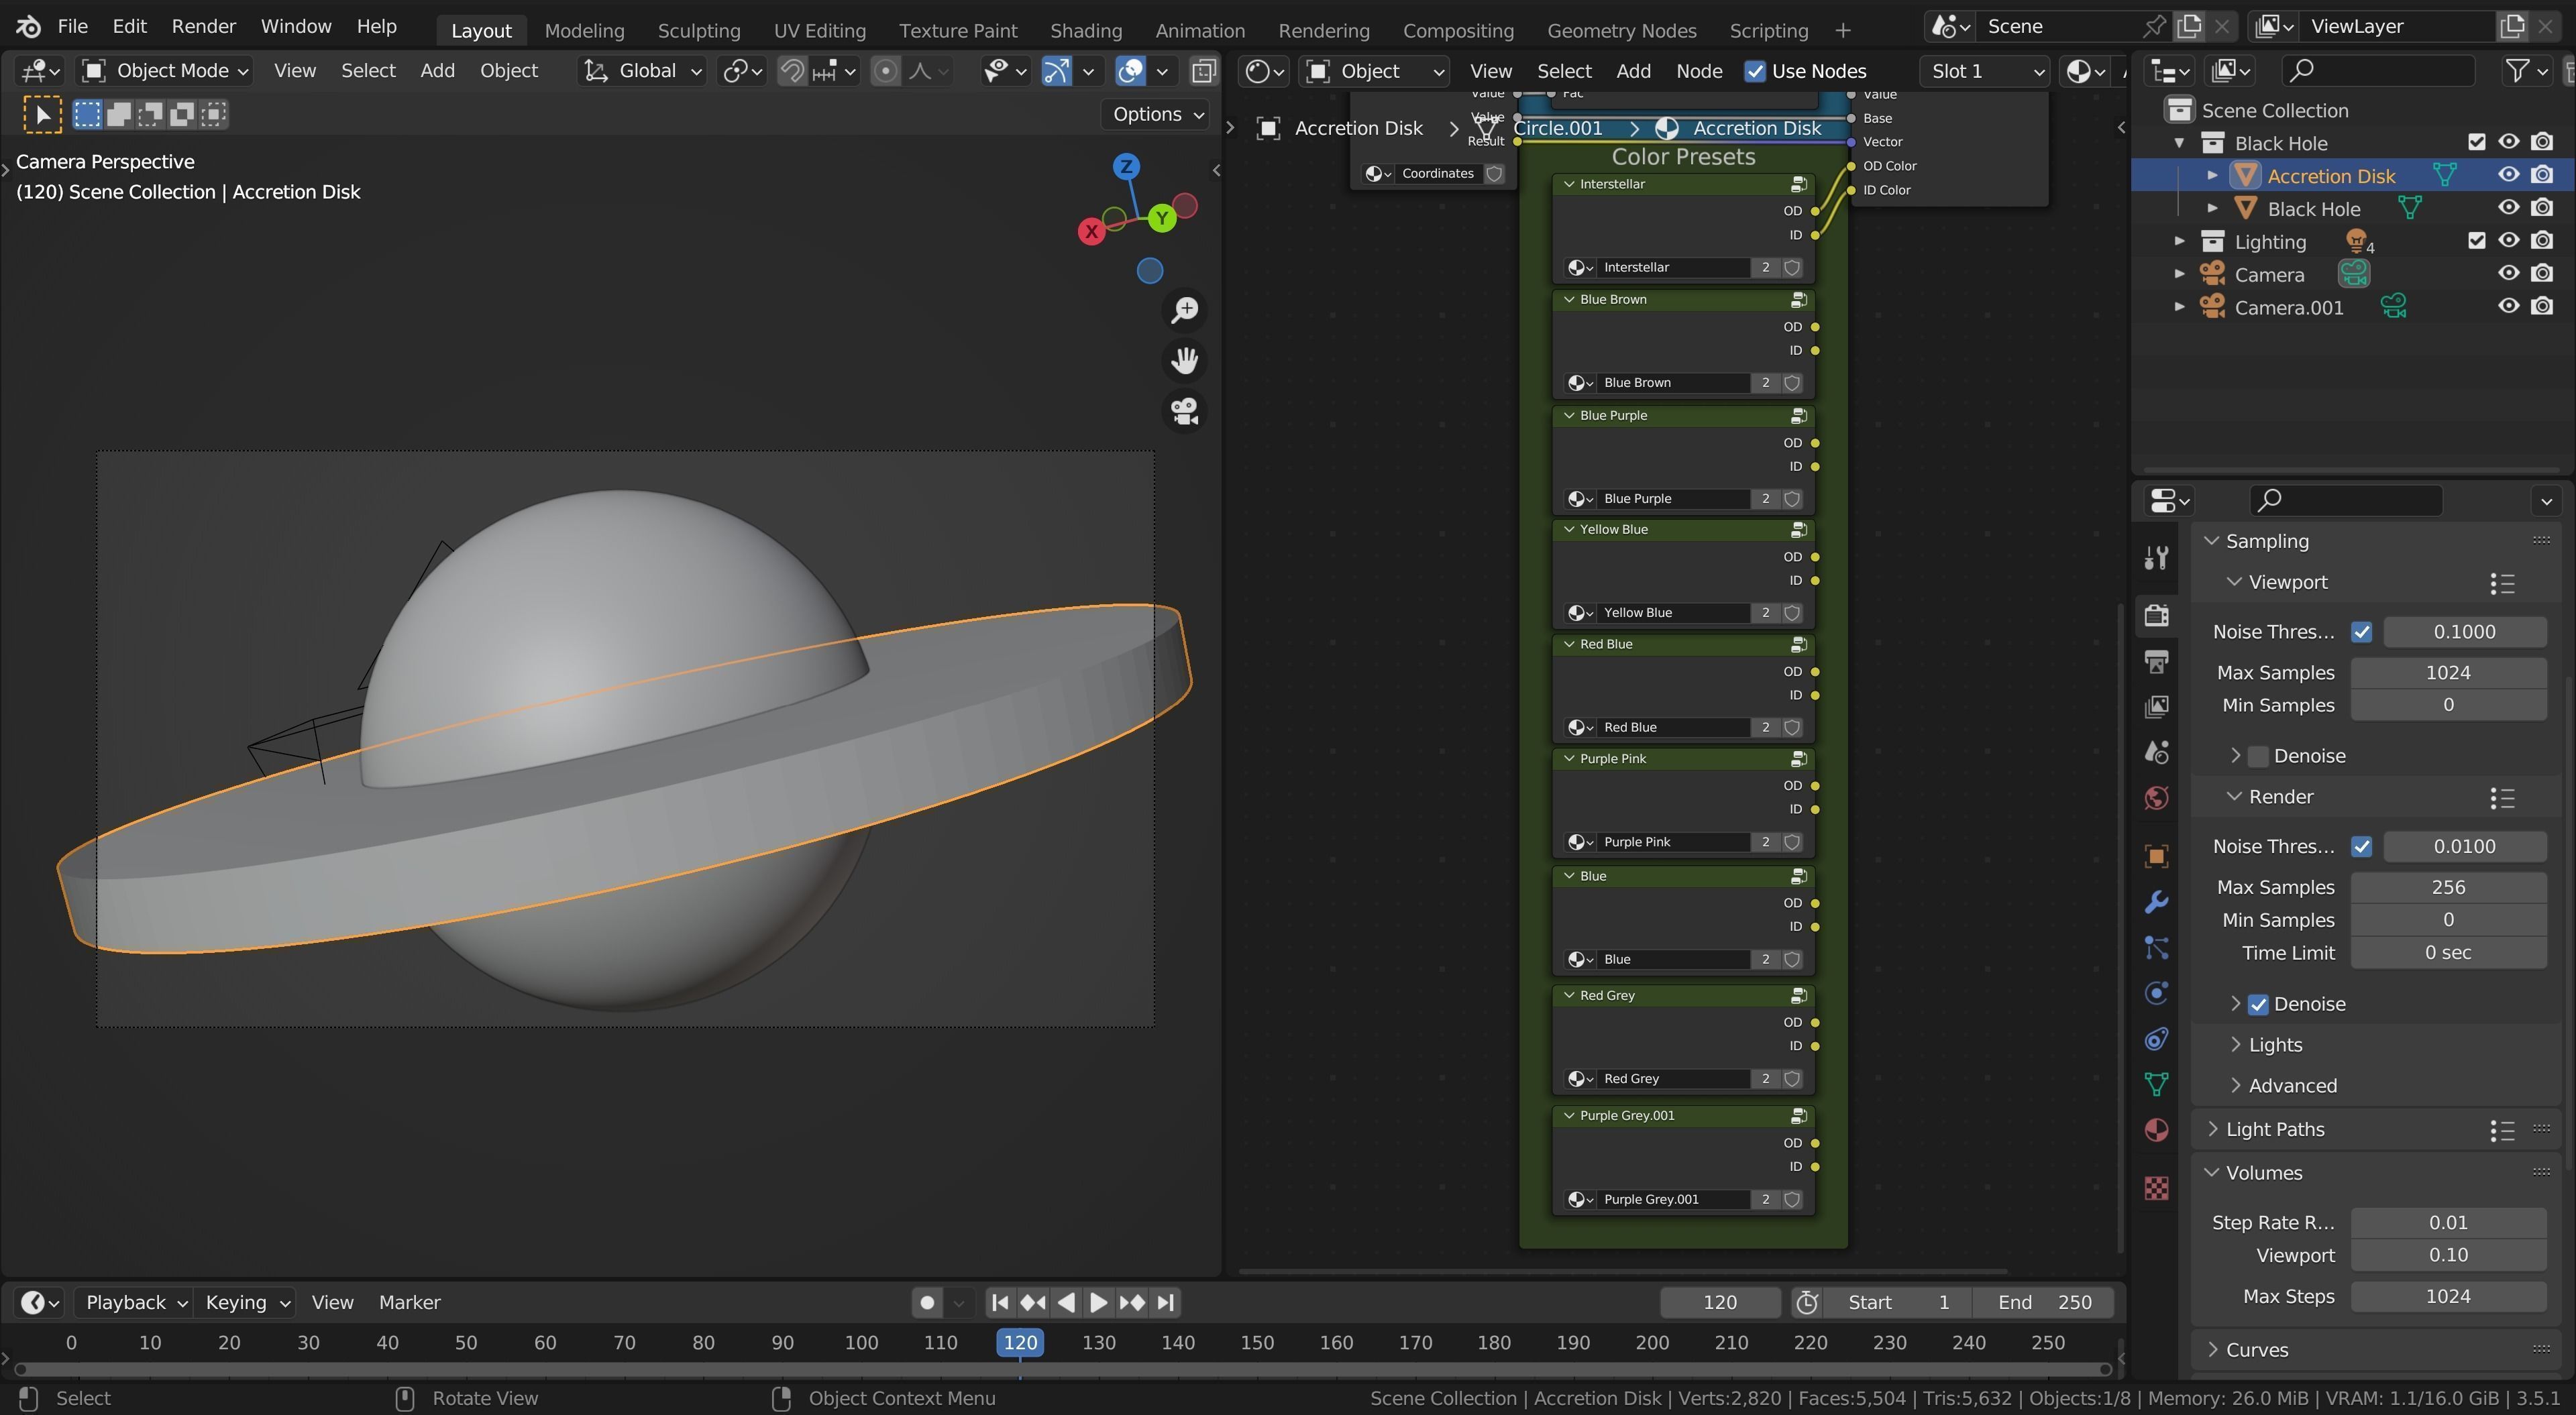Switch to the Shading workspace tab
The width and height of the screenshot is (2576, 1415).
coord(1086,30)
